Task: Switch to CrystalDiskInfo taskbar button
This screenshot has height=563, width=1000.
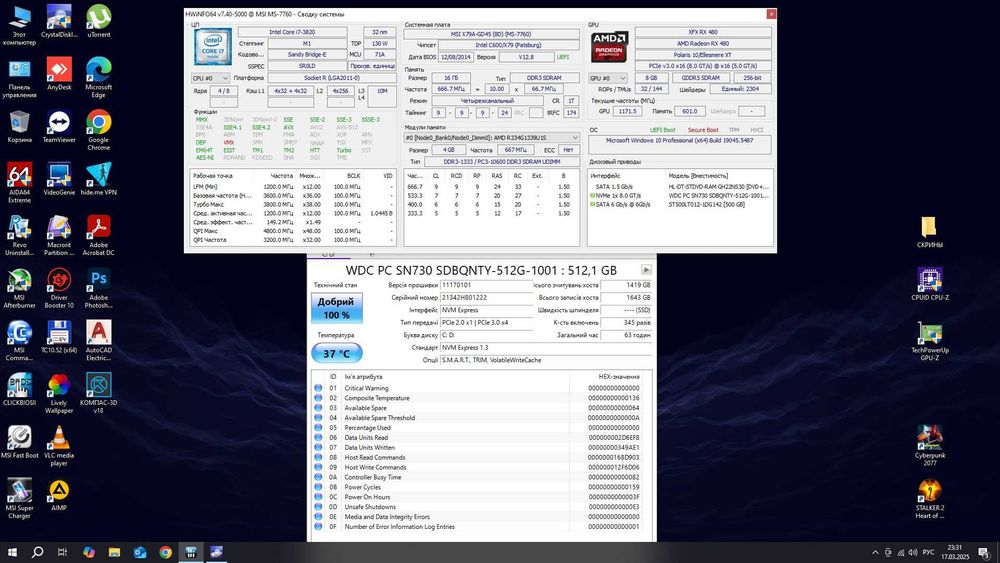Action: [216, 552]
